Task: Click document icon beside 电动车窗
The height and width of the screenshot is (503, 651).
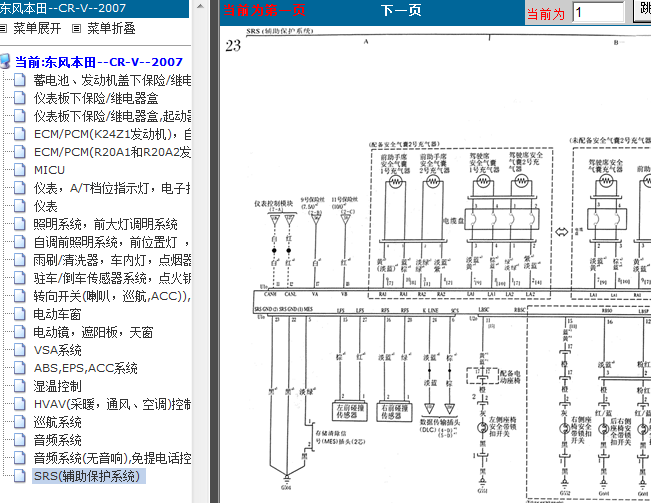Action: [x=20, y=314]
